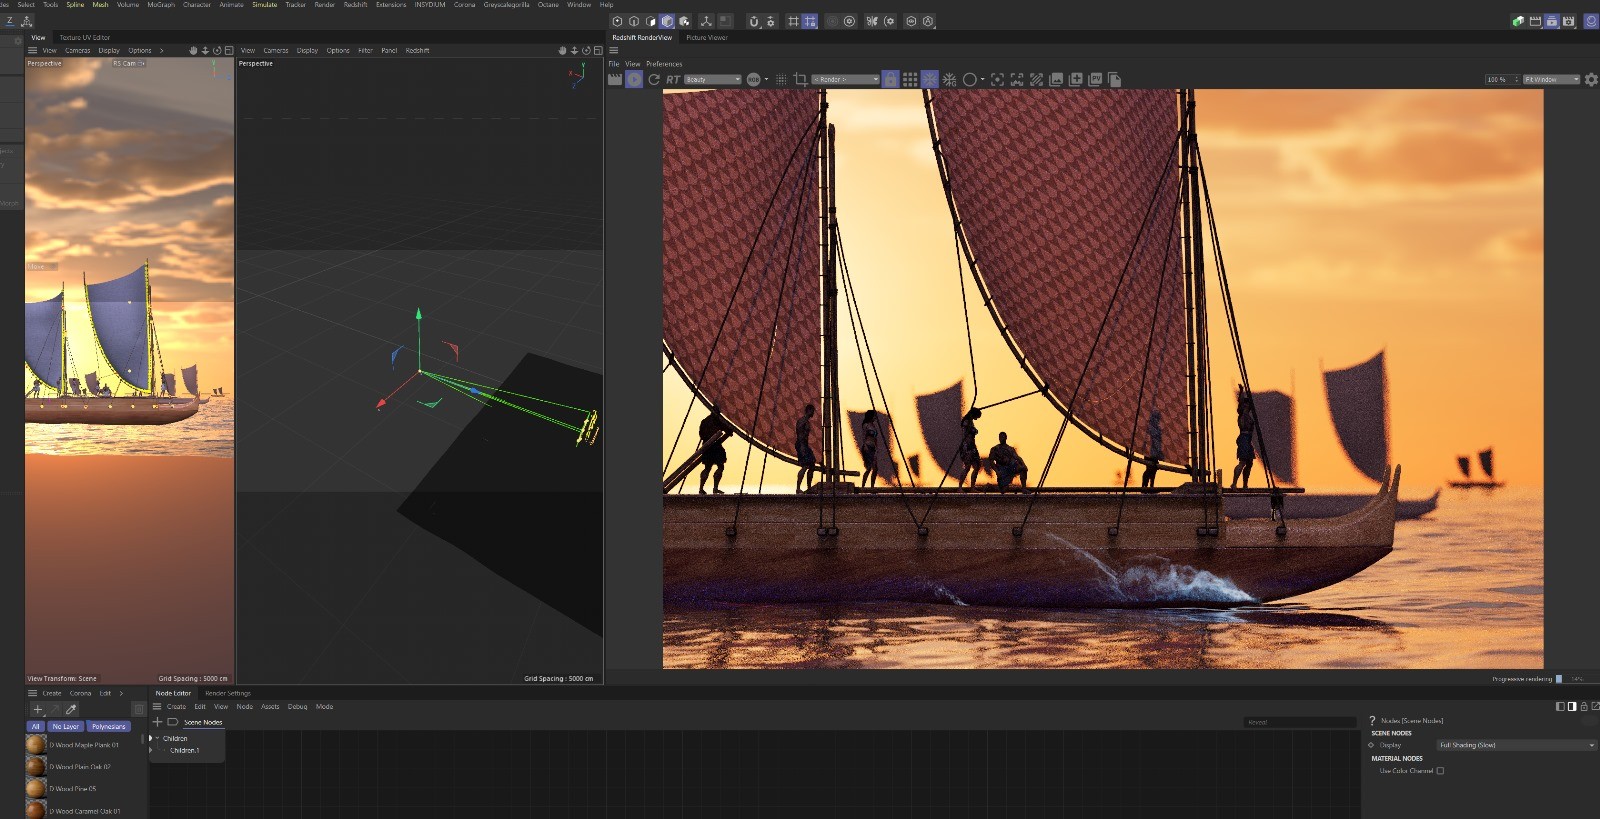Viewport: 1600px width, 819px height.
Task: Select the D Wood Pine 05 material thumbnail
Action: pyautogui.click(x=36, y=788)
